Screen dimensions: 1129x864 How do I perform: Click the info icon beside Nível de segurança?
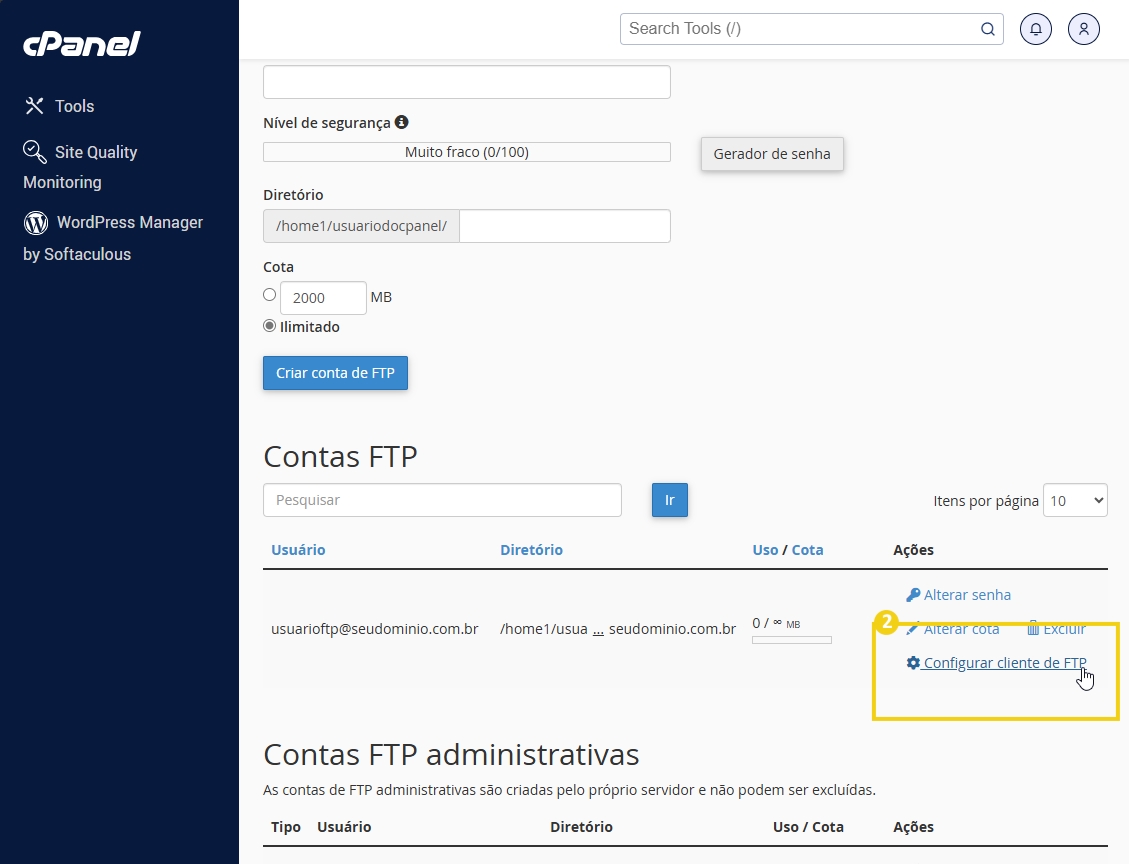point(402,122)
